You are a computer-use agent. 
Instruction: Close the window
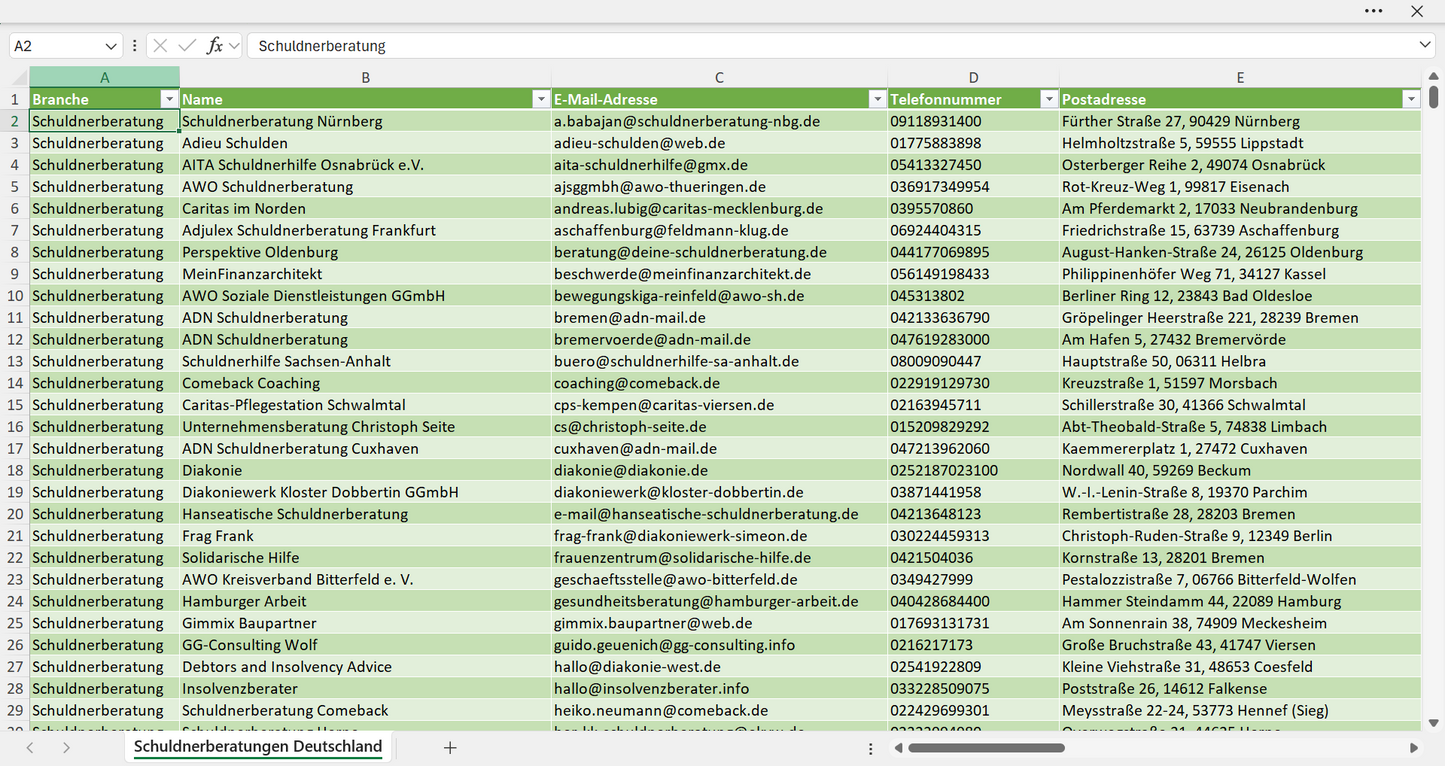[x=1417, y=11]
